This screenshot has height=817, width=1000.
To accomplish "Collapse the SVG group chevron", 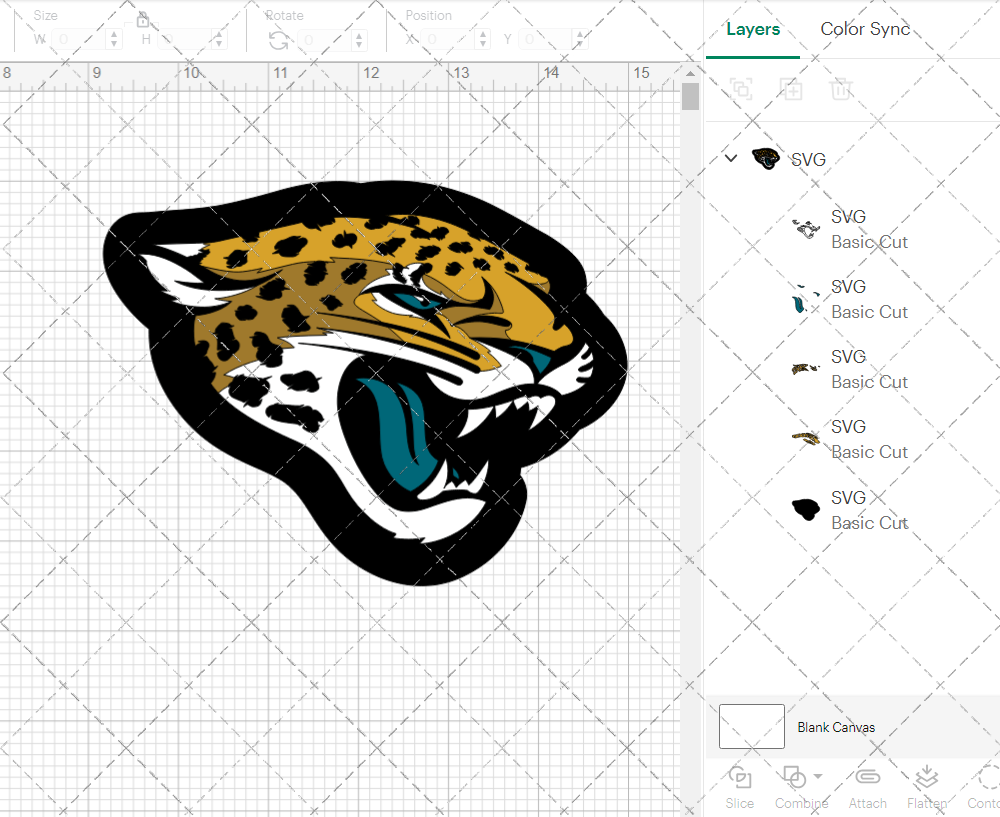I will pos(731,158).
